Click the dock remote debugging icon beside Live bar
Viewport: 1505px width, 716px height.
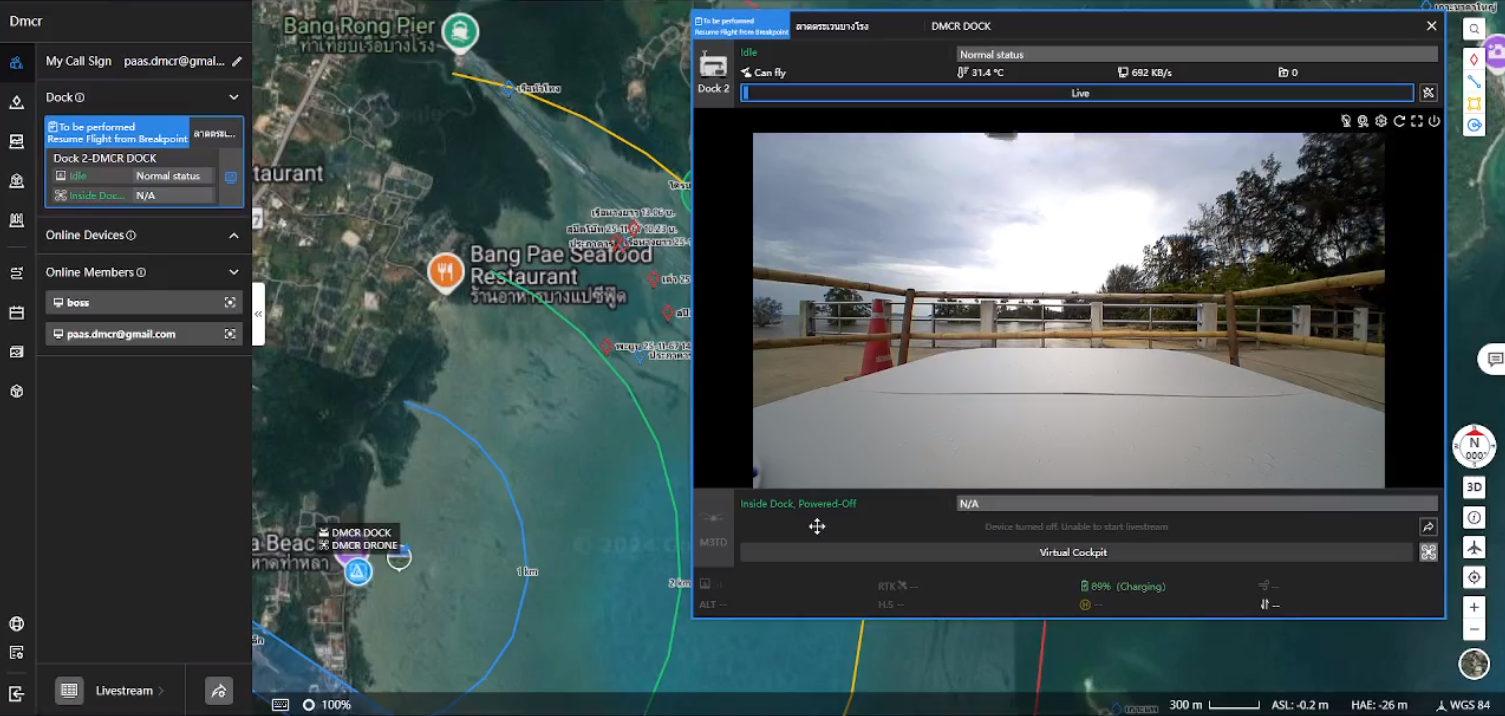[x=1429, y=93]
